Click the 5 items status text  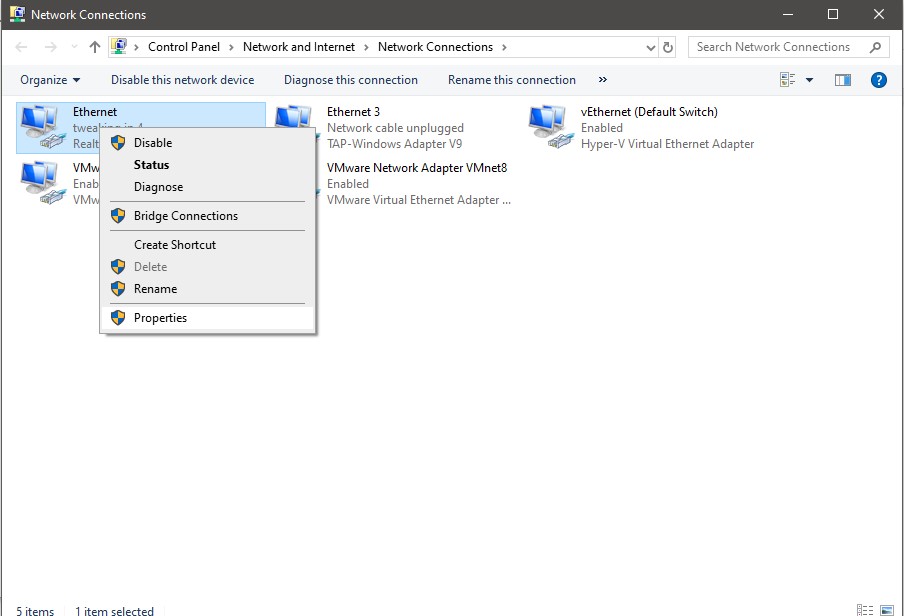35,611
